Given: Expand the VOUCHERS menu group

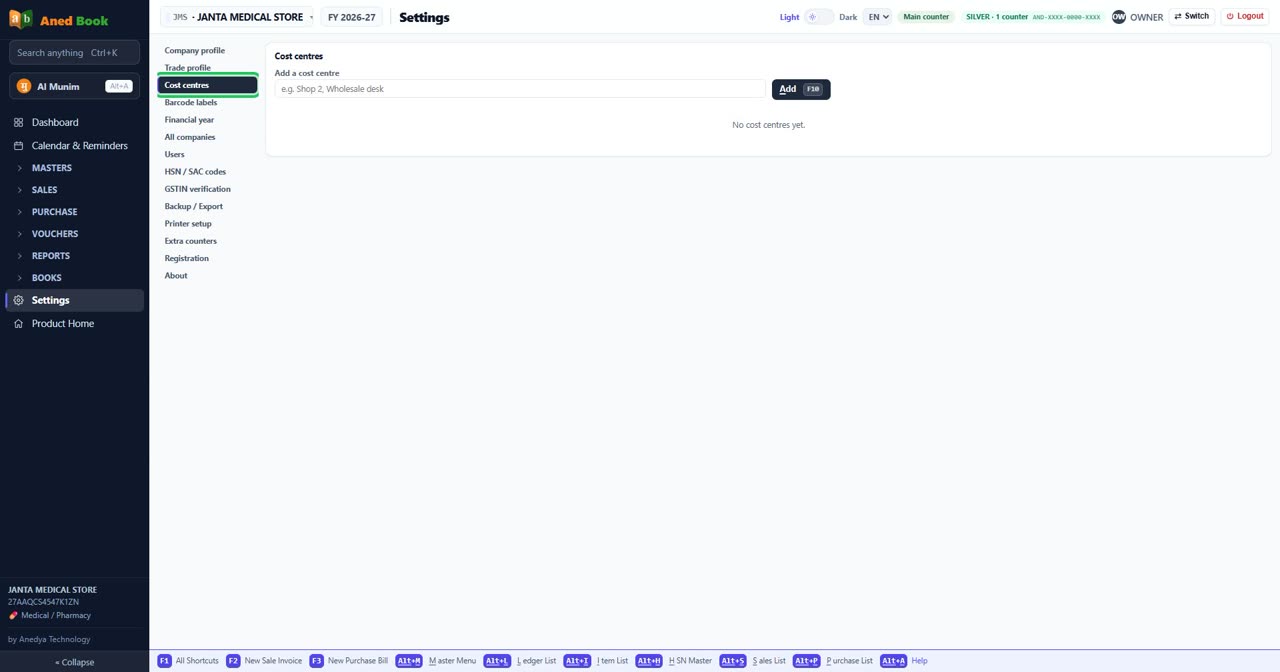Looking at the screenshot, I should click(x=75, y=234).
